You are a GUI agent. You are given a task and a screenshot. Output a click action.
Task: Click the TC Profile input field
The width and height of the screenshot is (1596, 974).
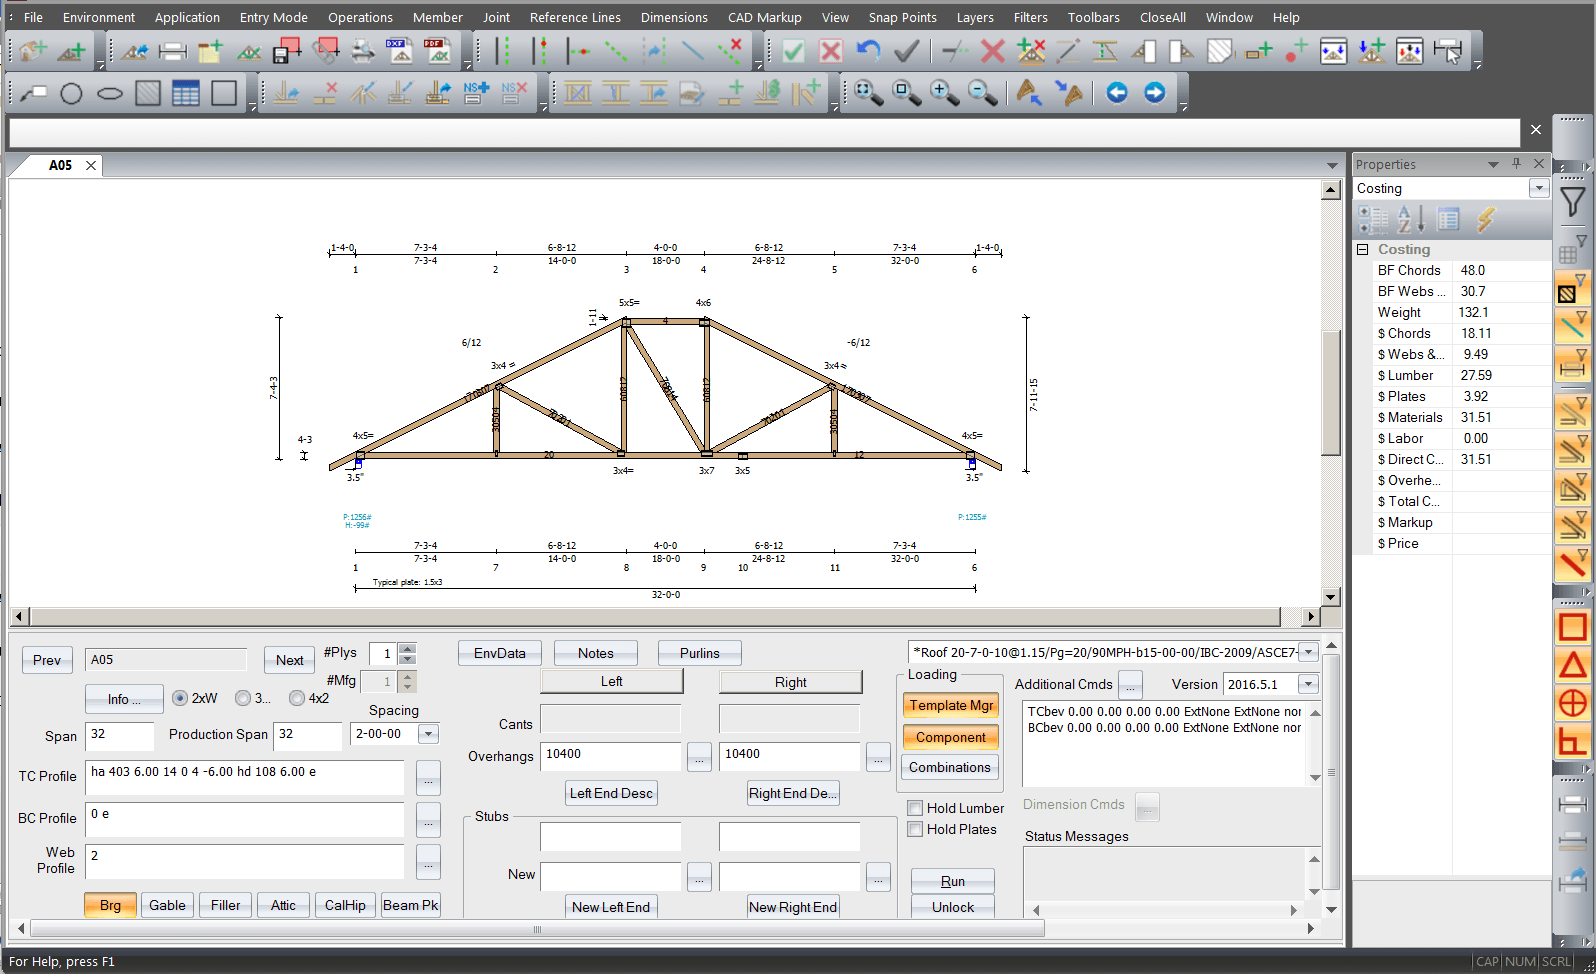click(246, 777)
